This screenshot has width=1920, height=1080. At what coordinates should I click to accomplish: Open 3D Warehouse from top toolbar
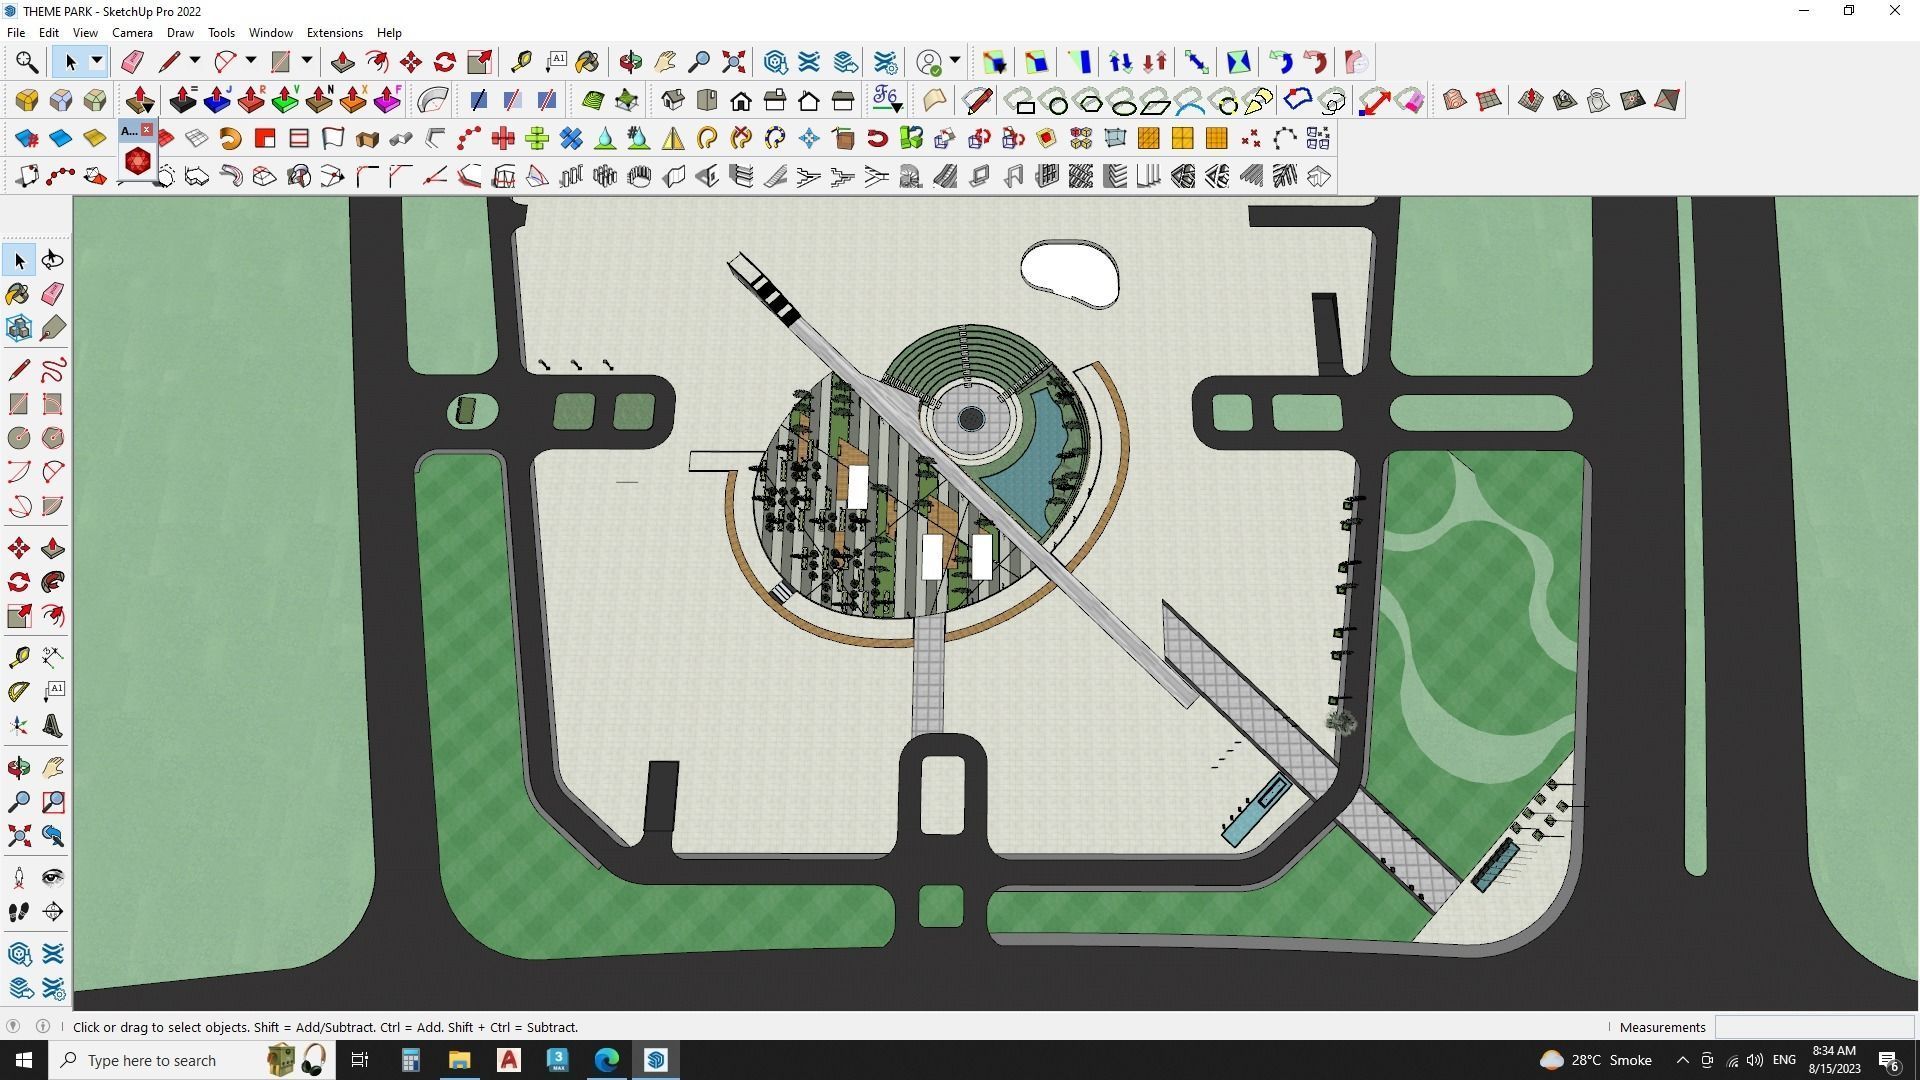coord(775,63)
